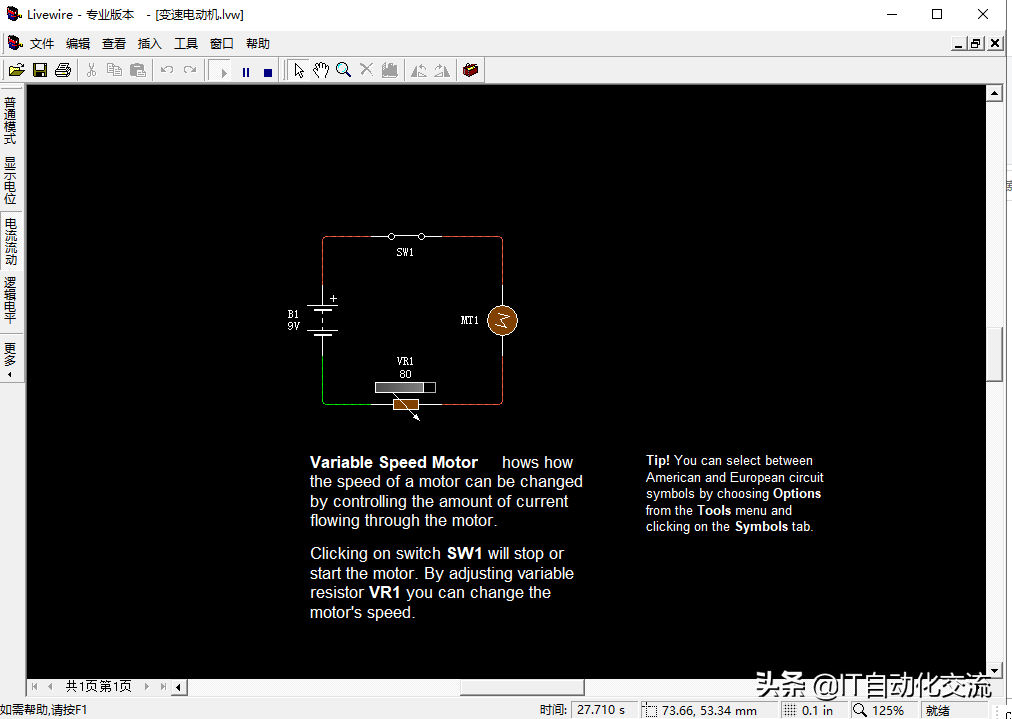
Task: Click the vertical scrollbar up arrow
Action: coord(994,93)
